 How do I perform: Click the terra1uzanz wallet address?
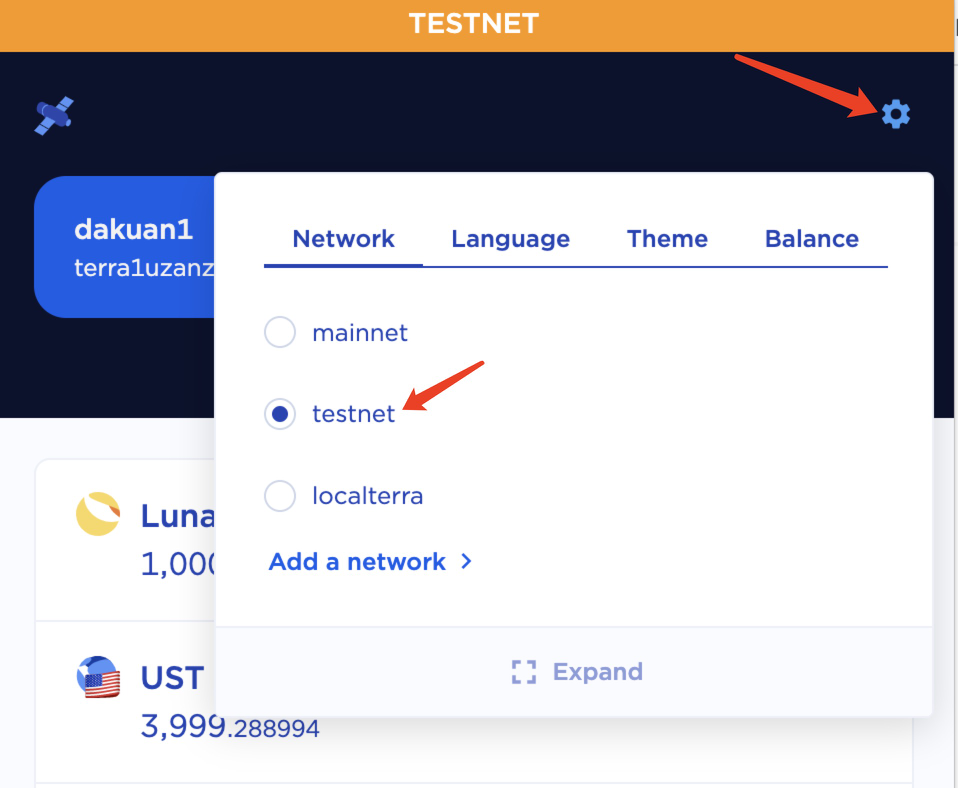click(x=143, y=269)
